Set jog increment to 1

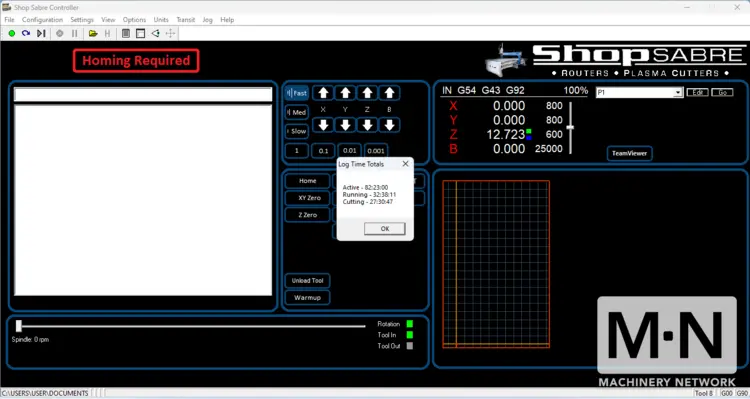point(297,151)
